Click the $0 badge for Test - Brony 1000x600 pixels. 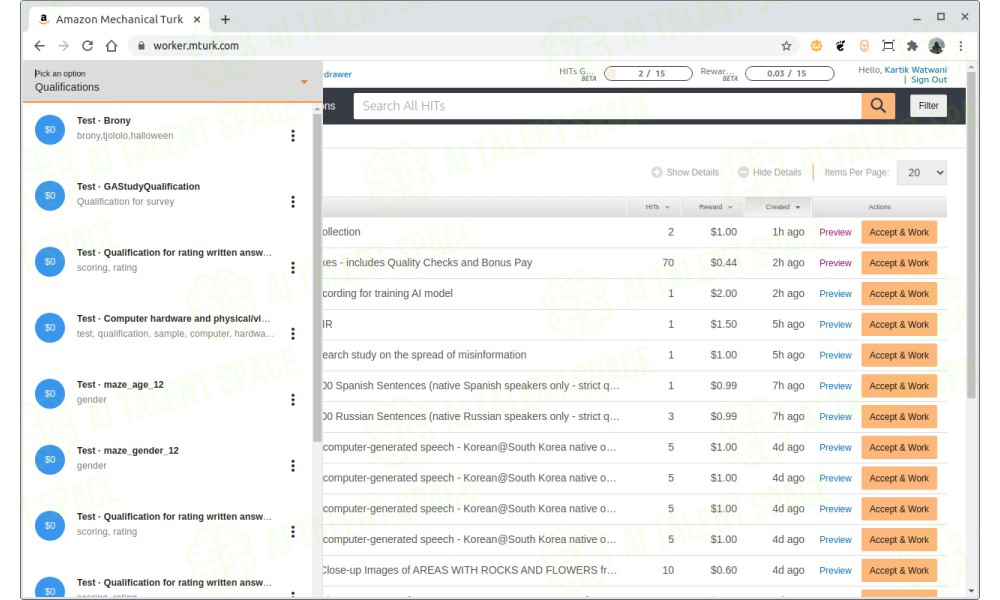[x=50, y=129]
